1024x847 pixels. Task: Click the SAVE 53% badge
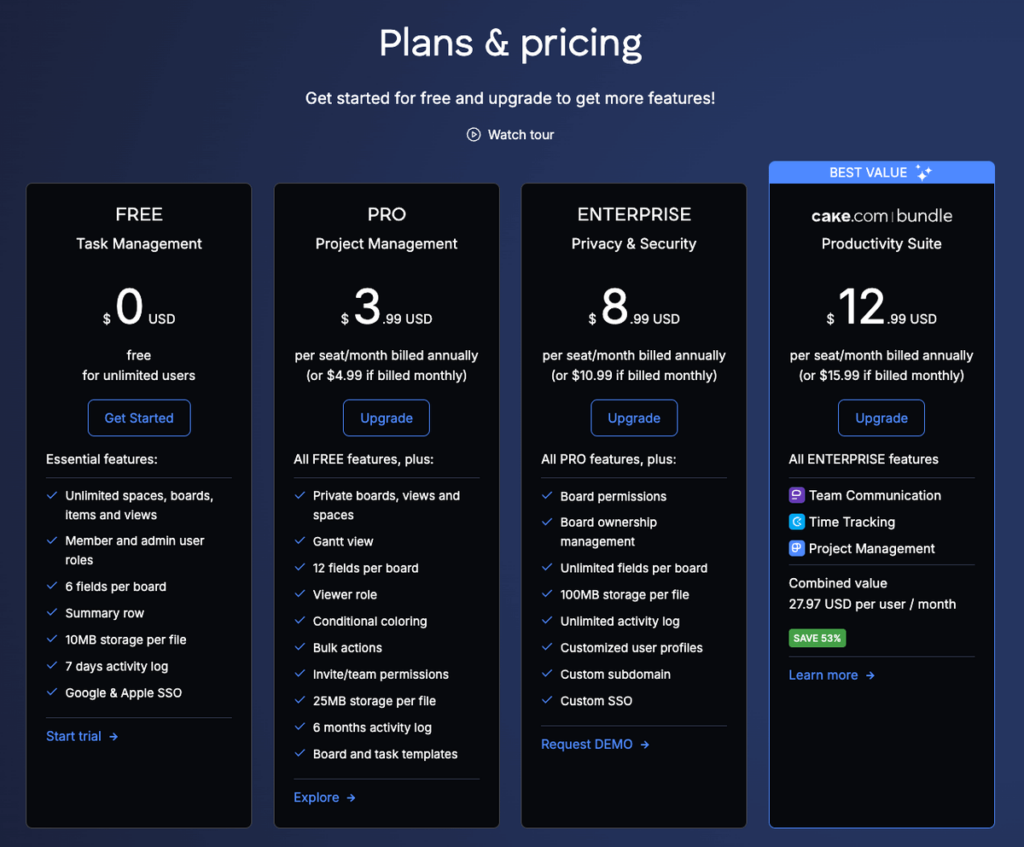(817, 637)
